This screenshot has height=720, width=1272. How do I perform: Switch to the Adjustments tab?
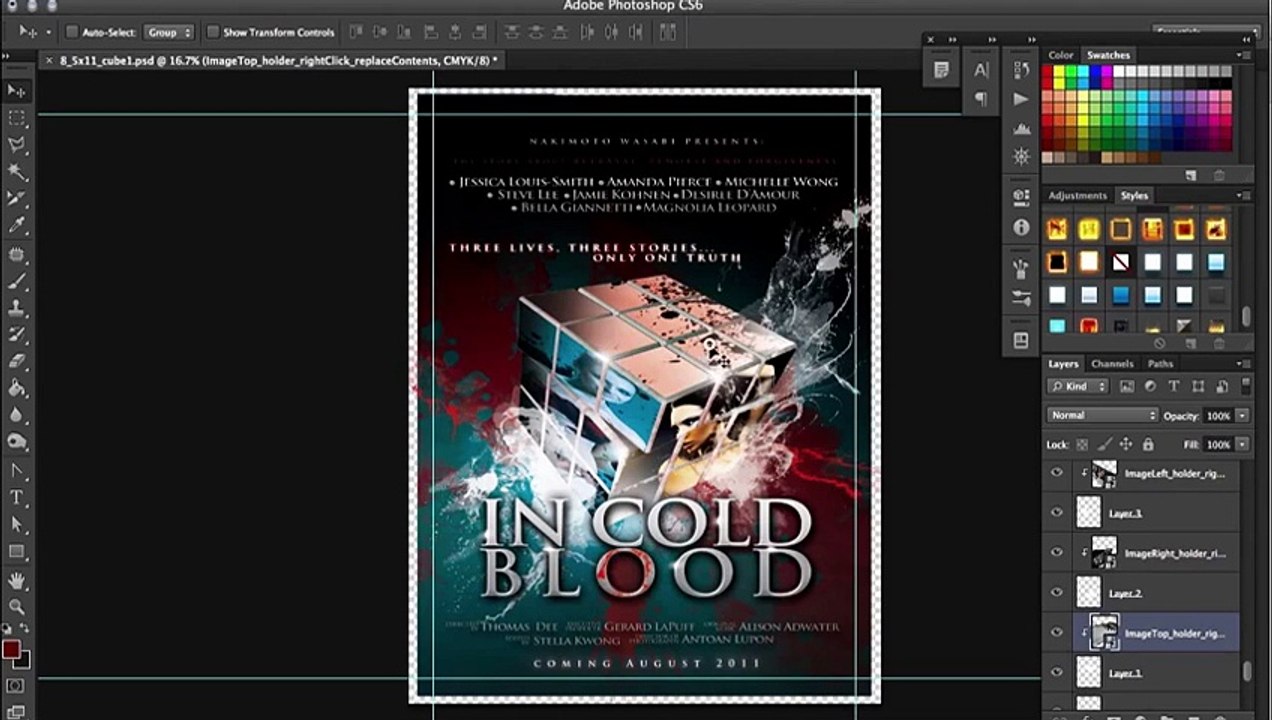tap(1078, 195)
